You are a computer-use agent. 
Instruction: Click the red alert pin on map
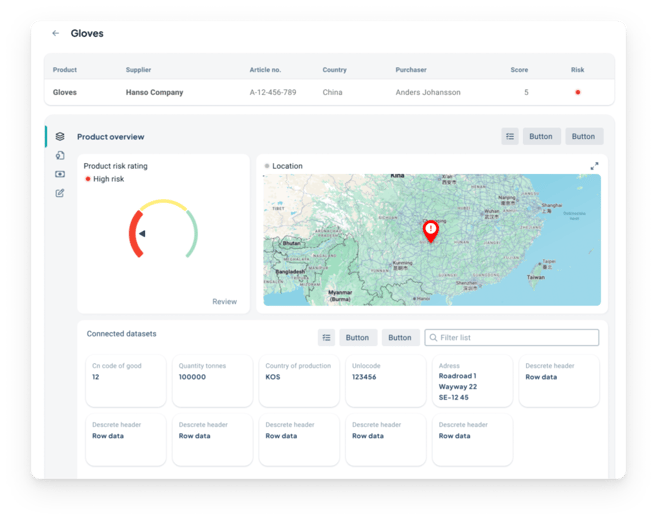(x=431, y=231)
